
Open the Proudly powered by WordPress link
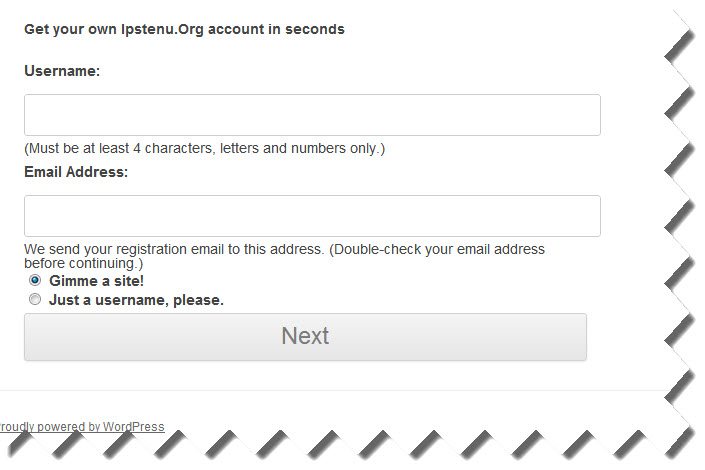[x=82, y=426]
